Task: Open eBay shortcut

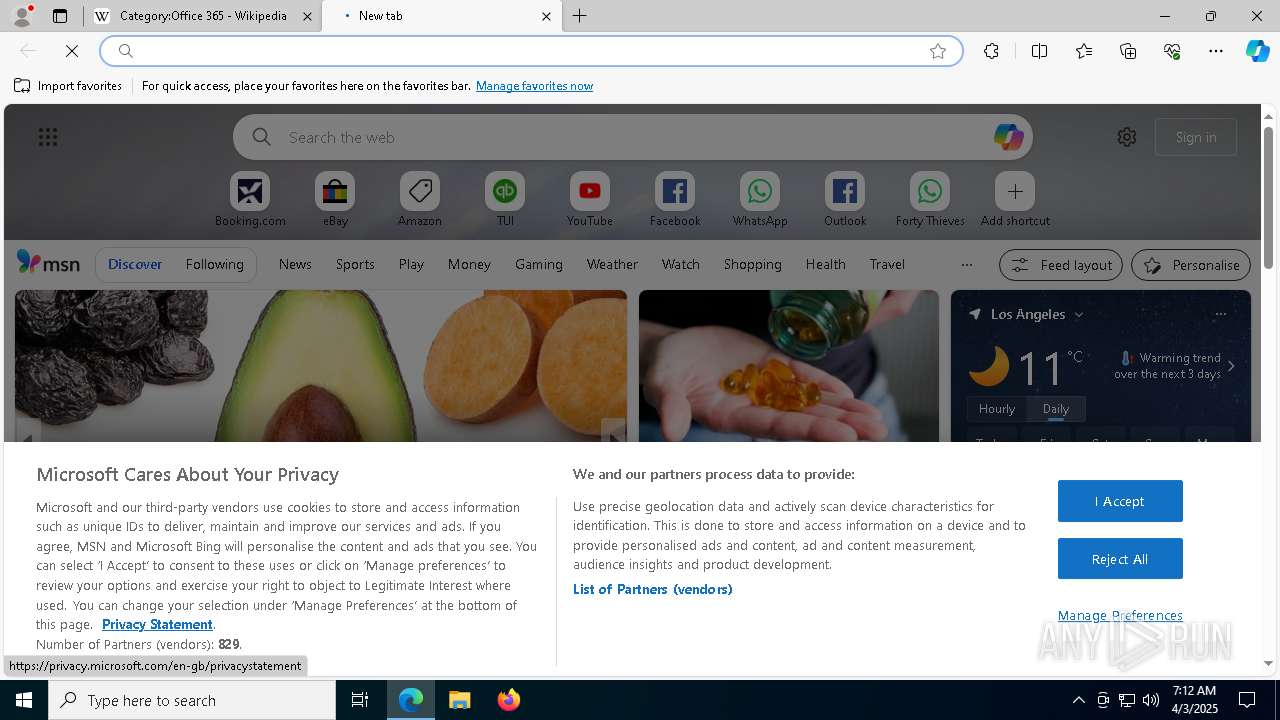Action: (x=335, y=200)
